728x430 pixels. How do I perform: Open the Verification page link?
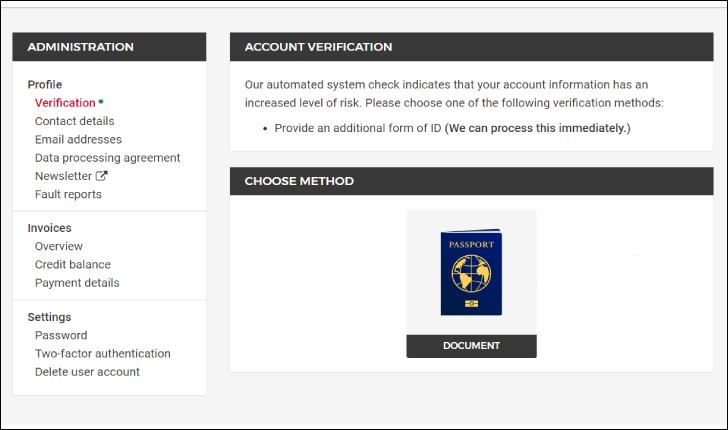[65, 103]
